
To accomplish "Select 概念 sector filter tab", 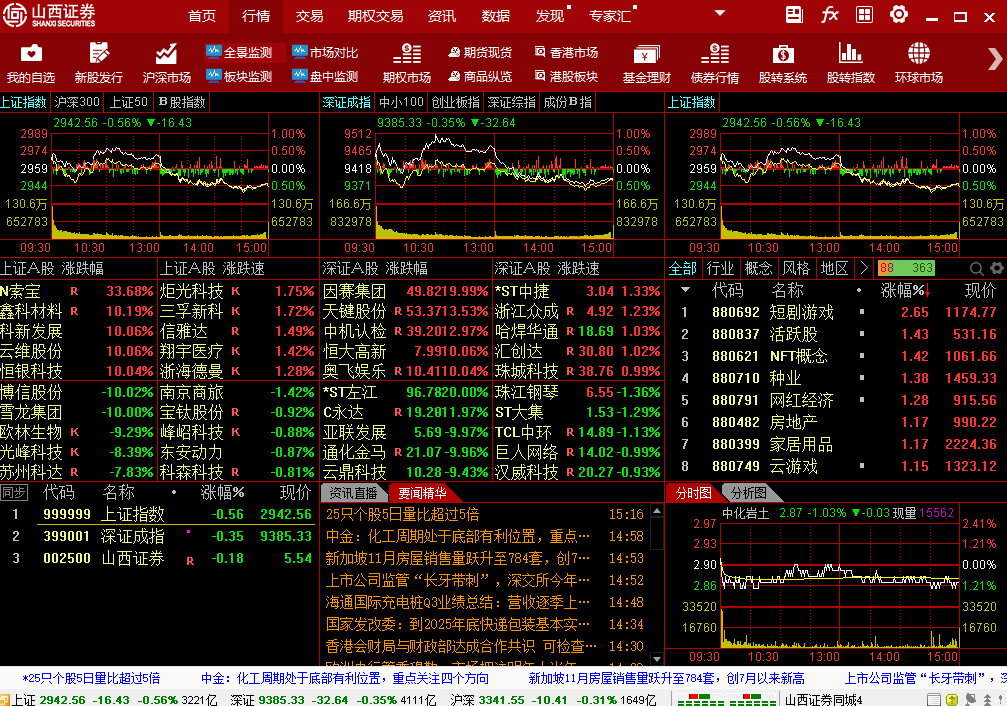I will click(758, 268).
